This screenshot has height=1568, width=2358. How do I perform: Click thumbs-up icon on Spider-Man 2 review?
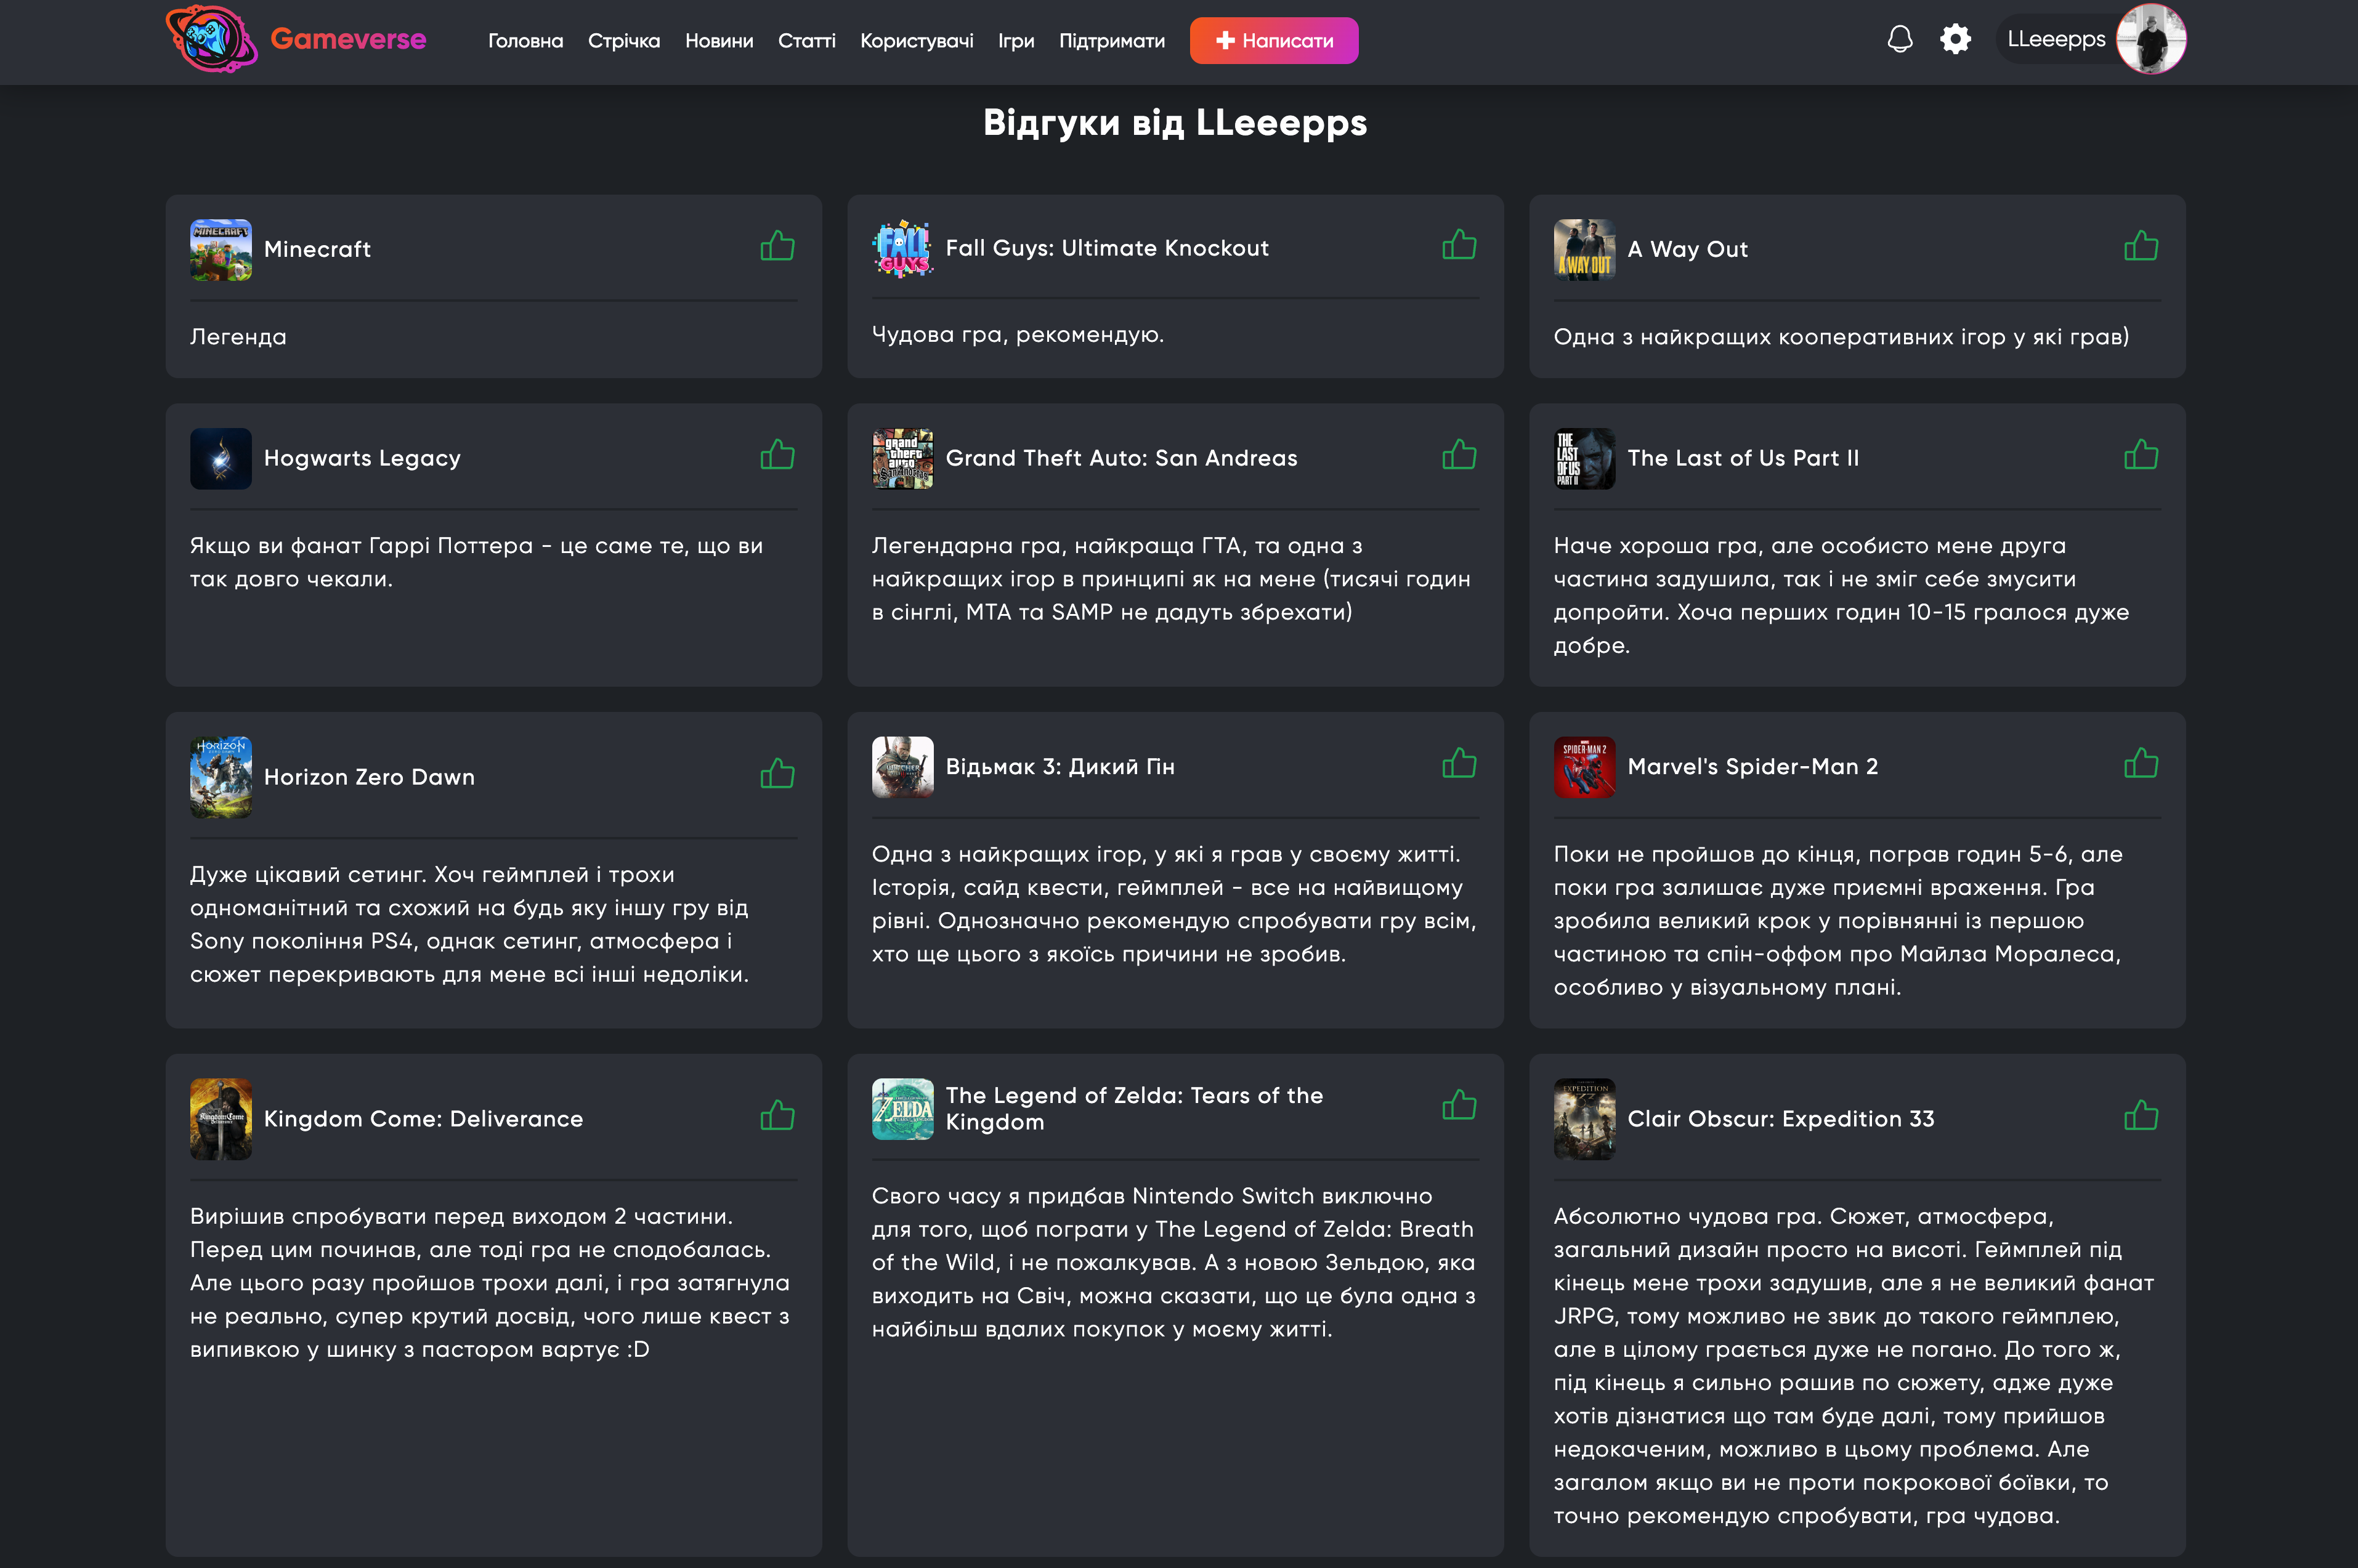2141,763
